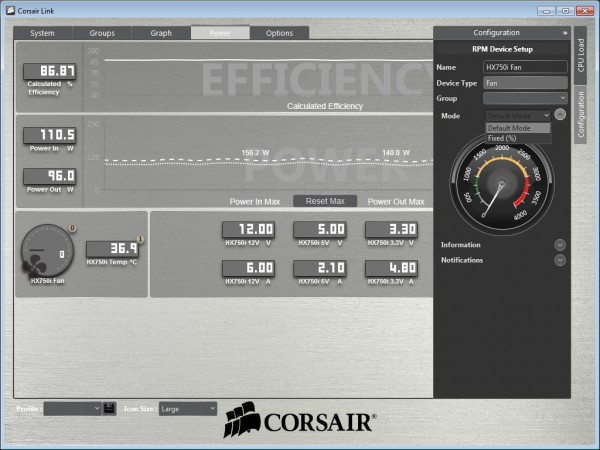
Task: Go to the Options tab
Action: tap(279, 33)
